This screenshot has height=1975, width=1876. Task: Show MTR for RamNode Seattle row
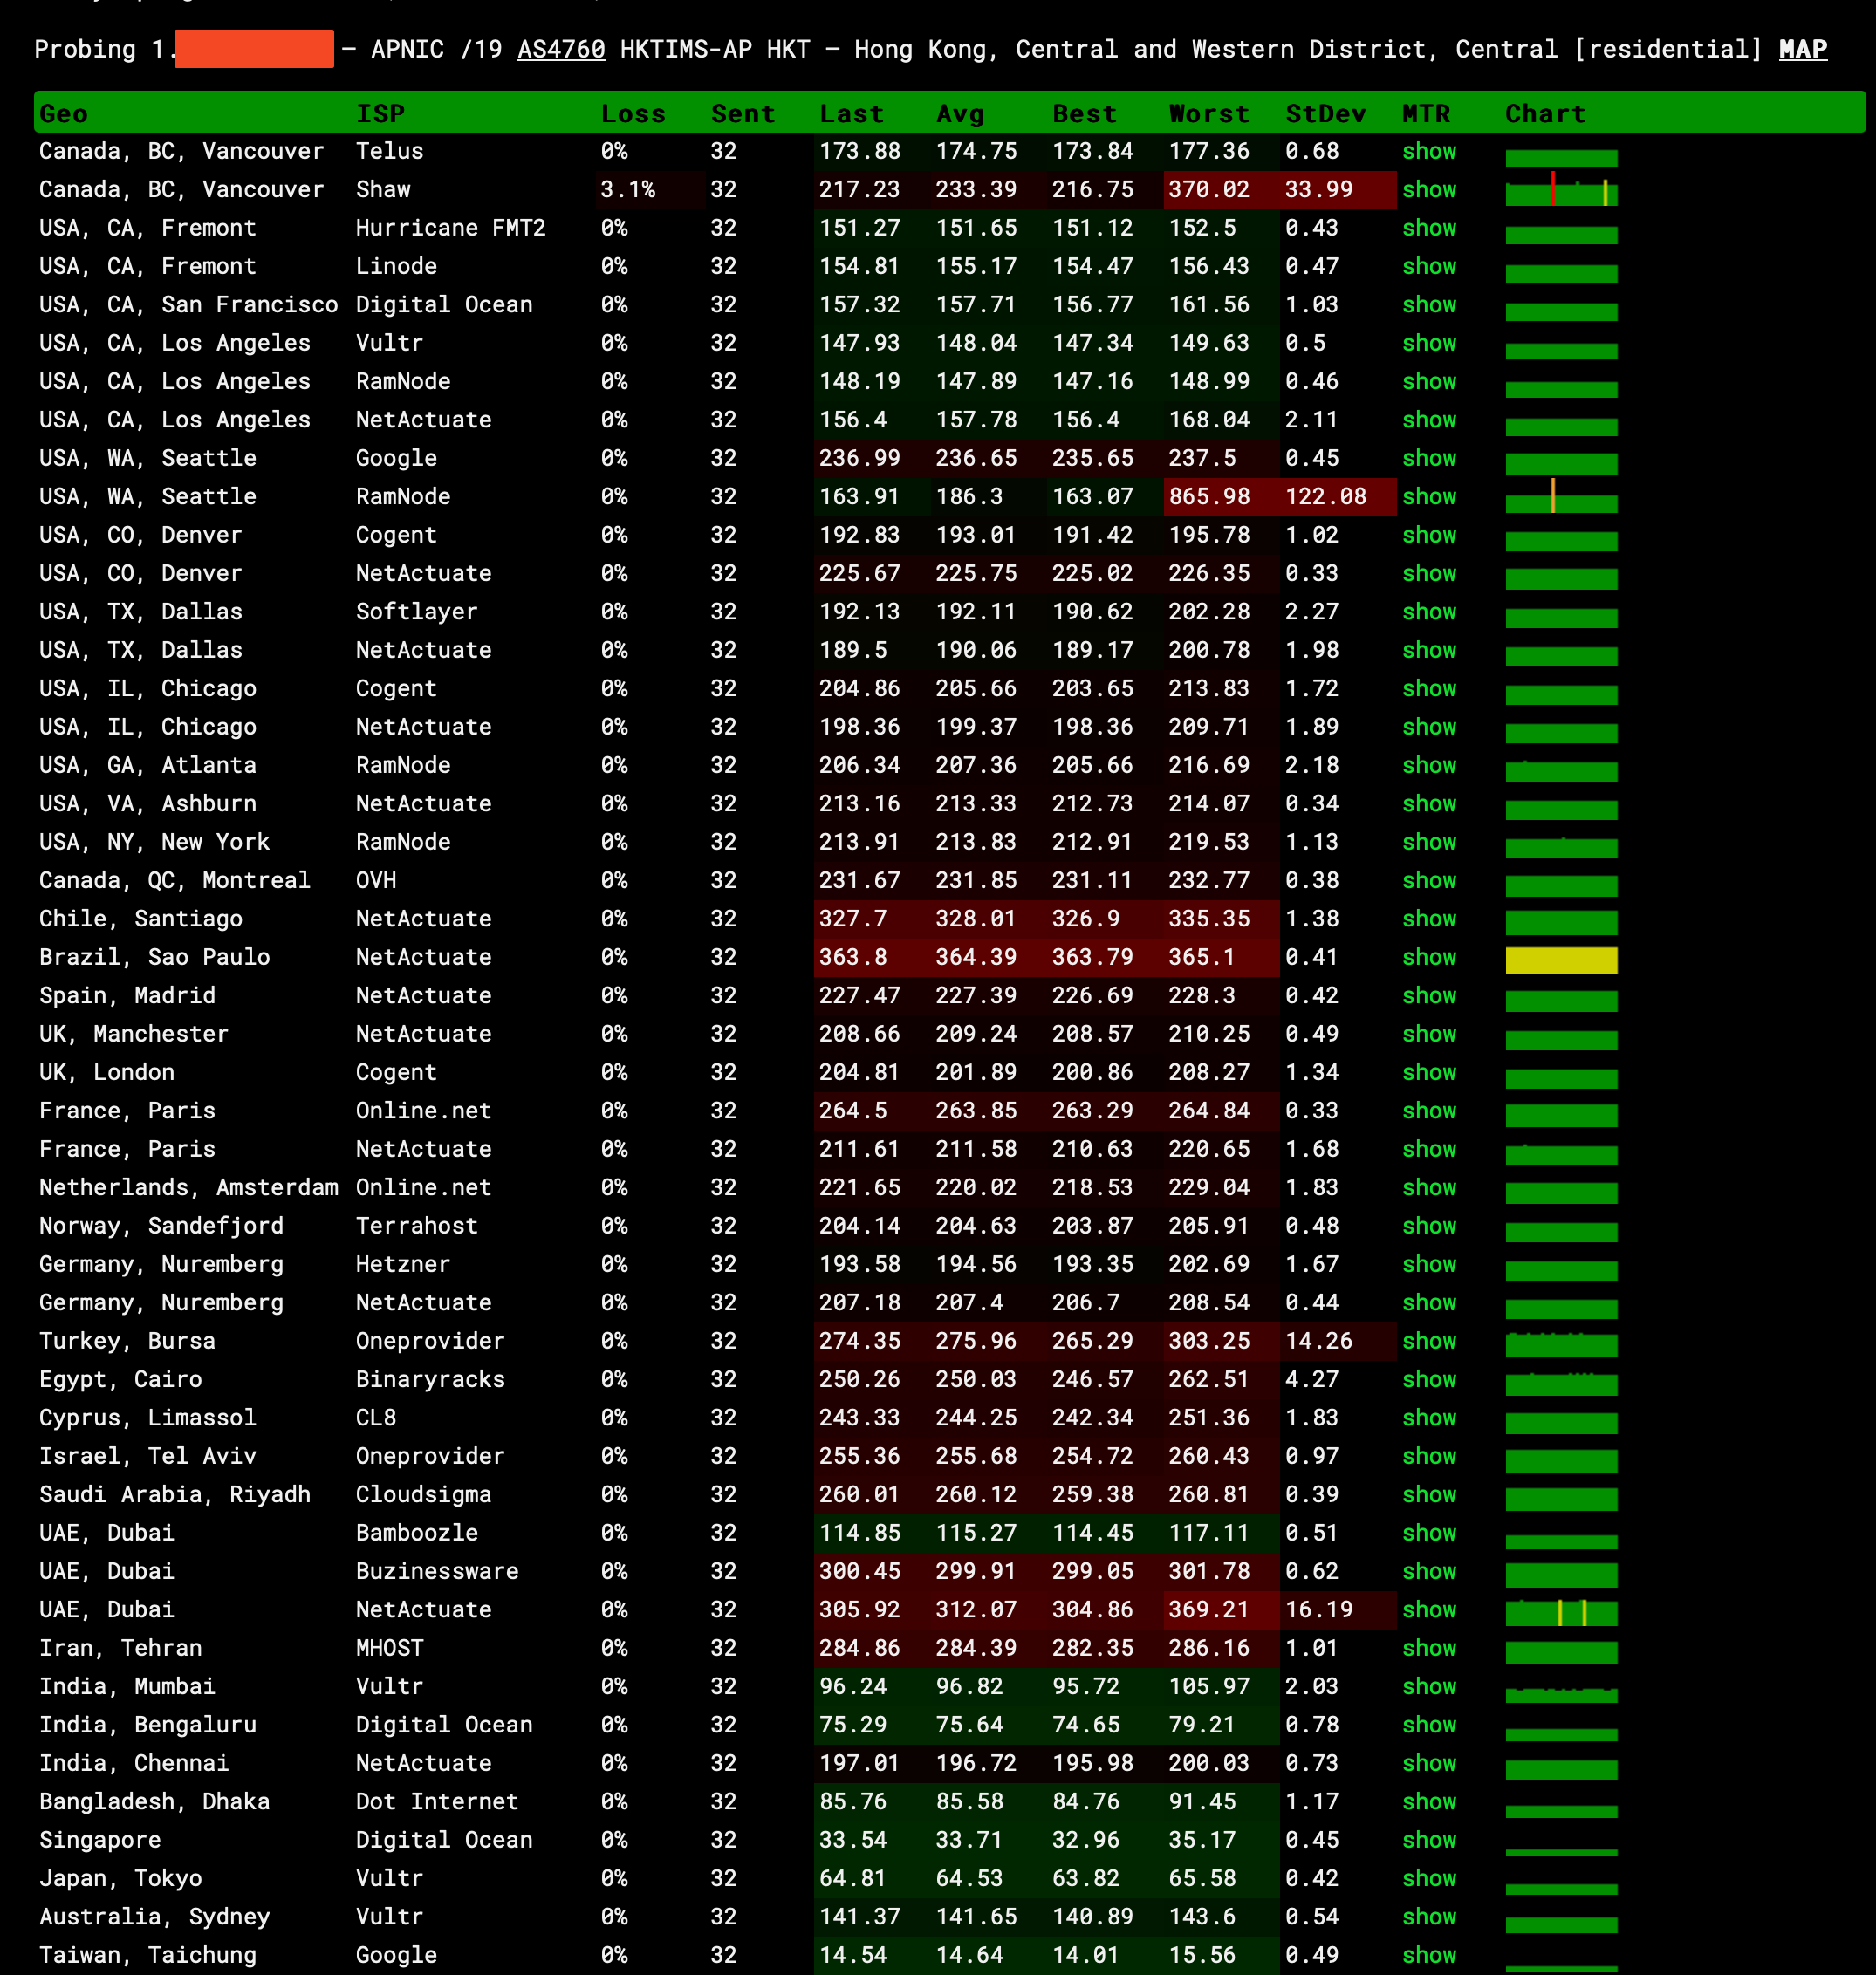tap(1429, 496)
